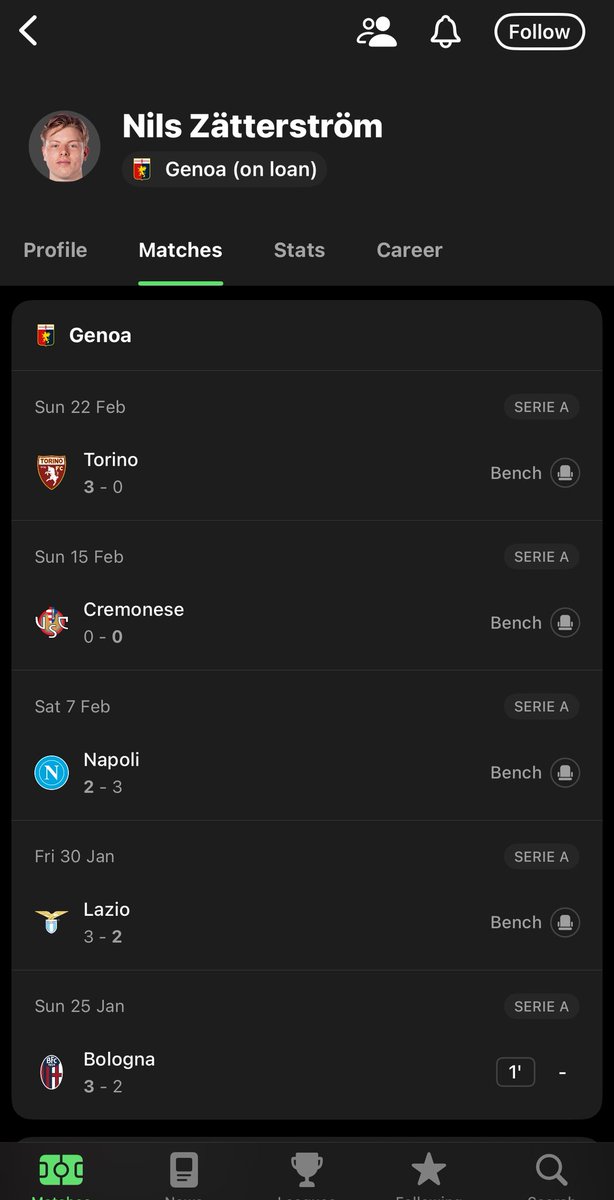614x1200 pixels.
Task: Tap the bench seat icon for Lazio match
Action: tap(565, 923)
